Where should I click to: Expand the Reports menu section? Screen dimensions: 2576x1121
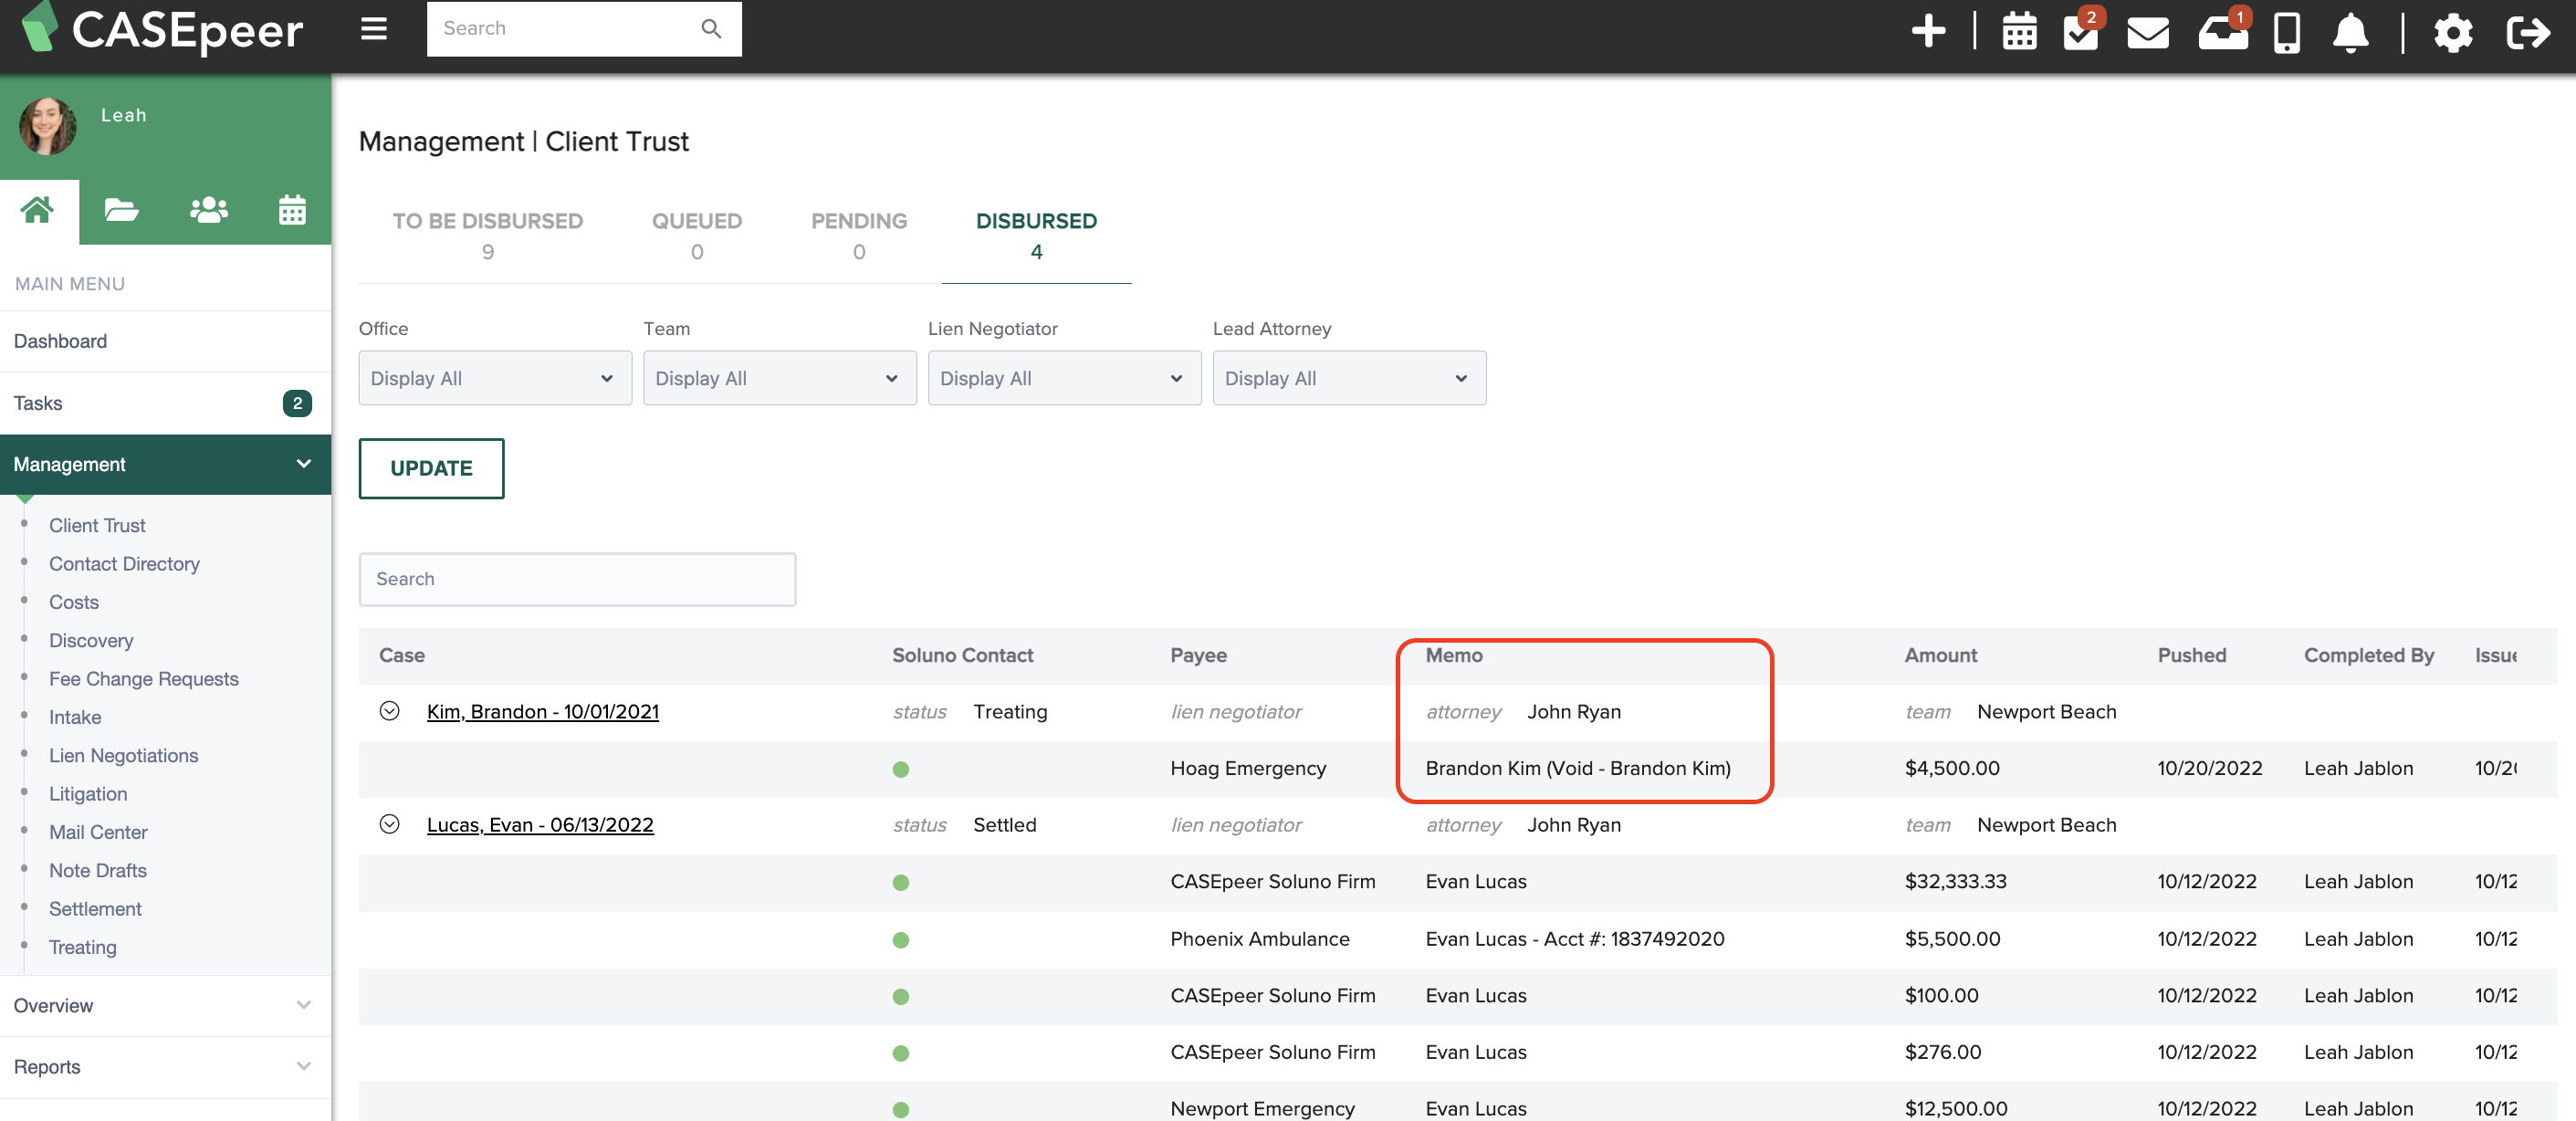[x=165, y=1066]
